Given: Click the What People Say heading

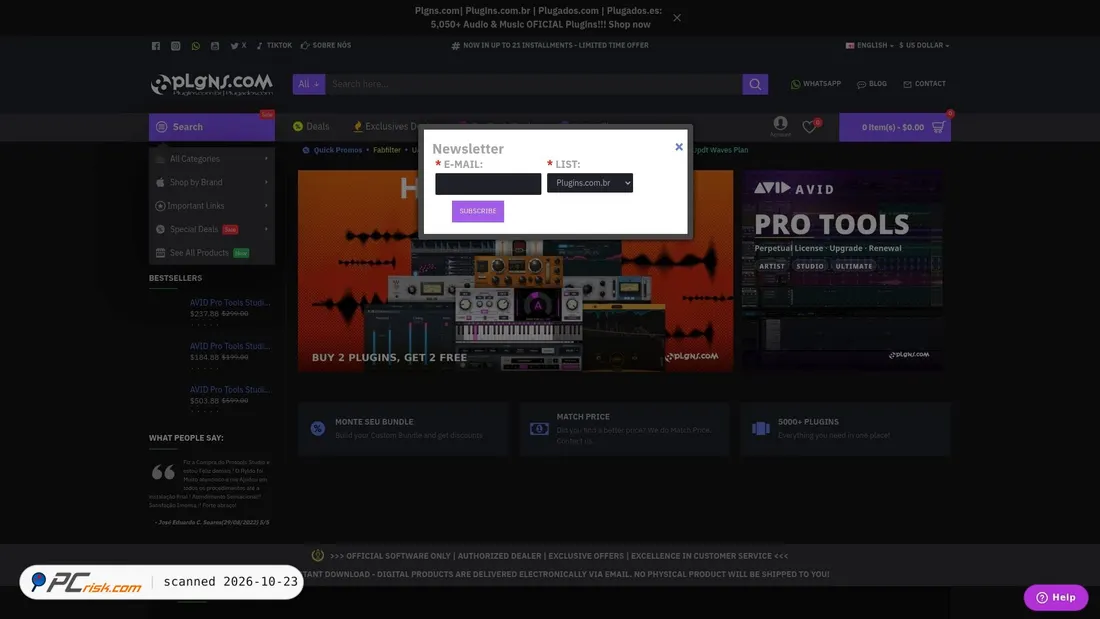Looking at the screenshot, I should pos(186,438).
